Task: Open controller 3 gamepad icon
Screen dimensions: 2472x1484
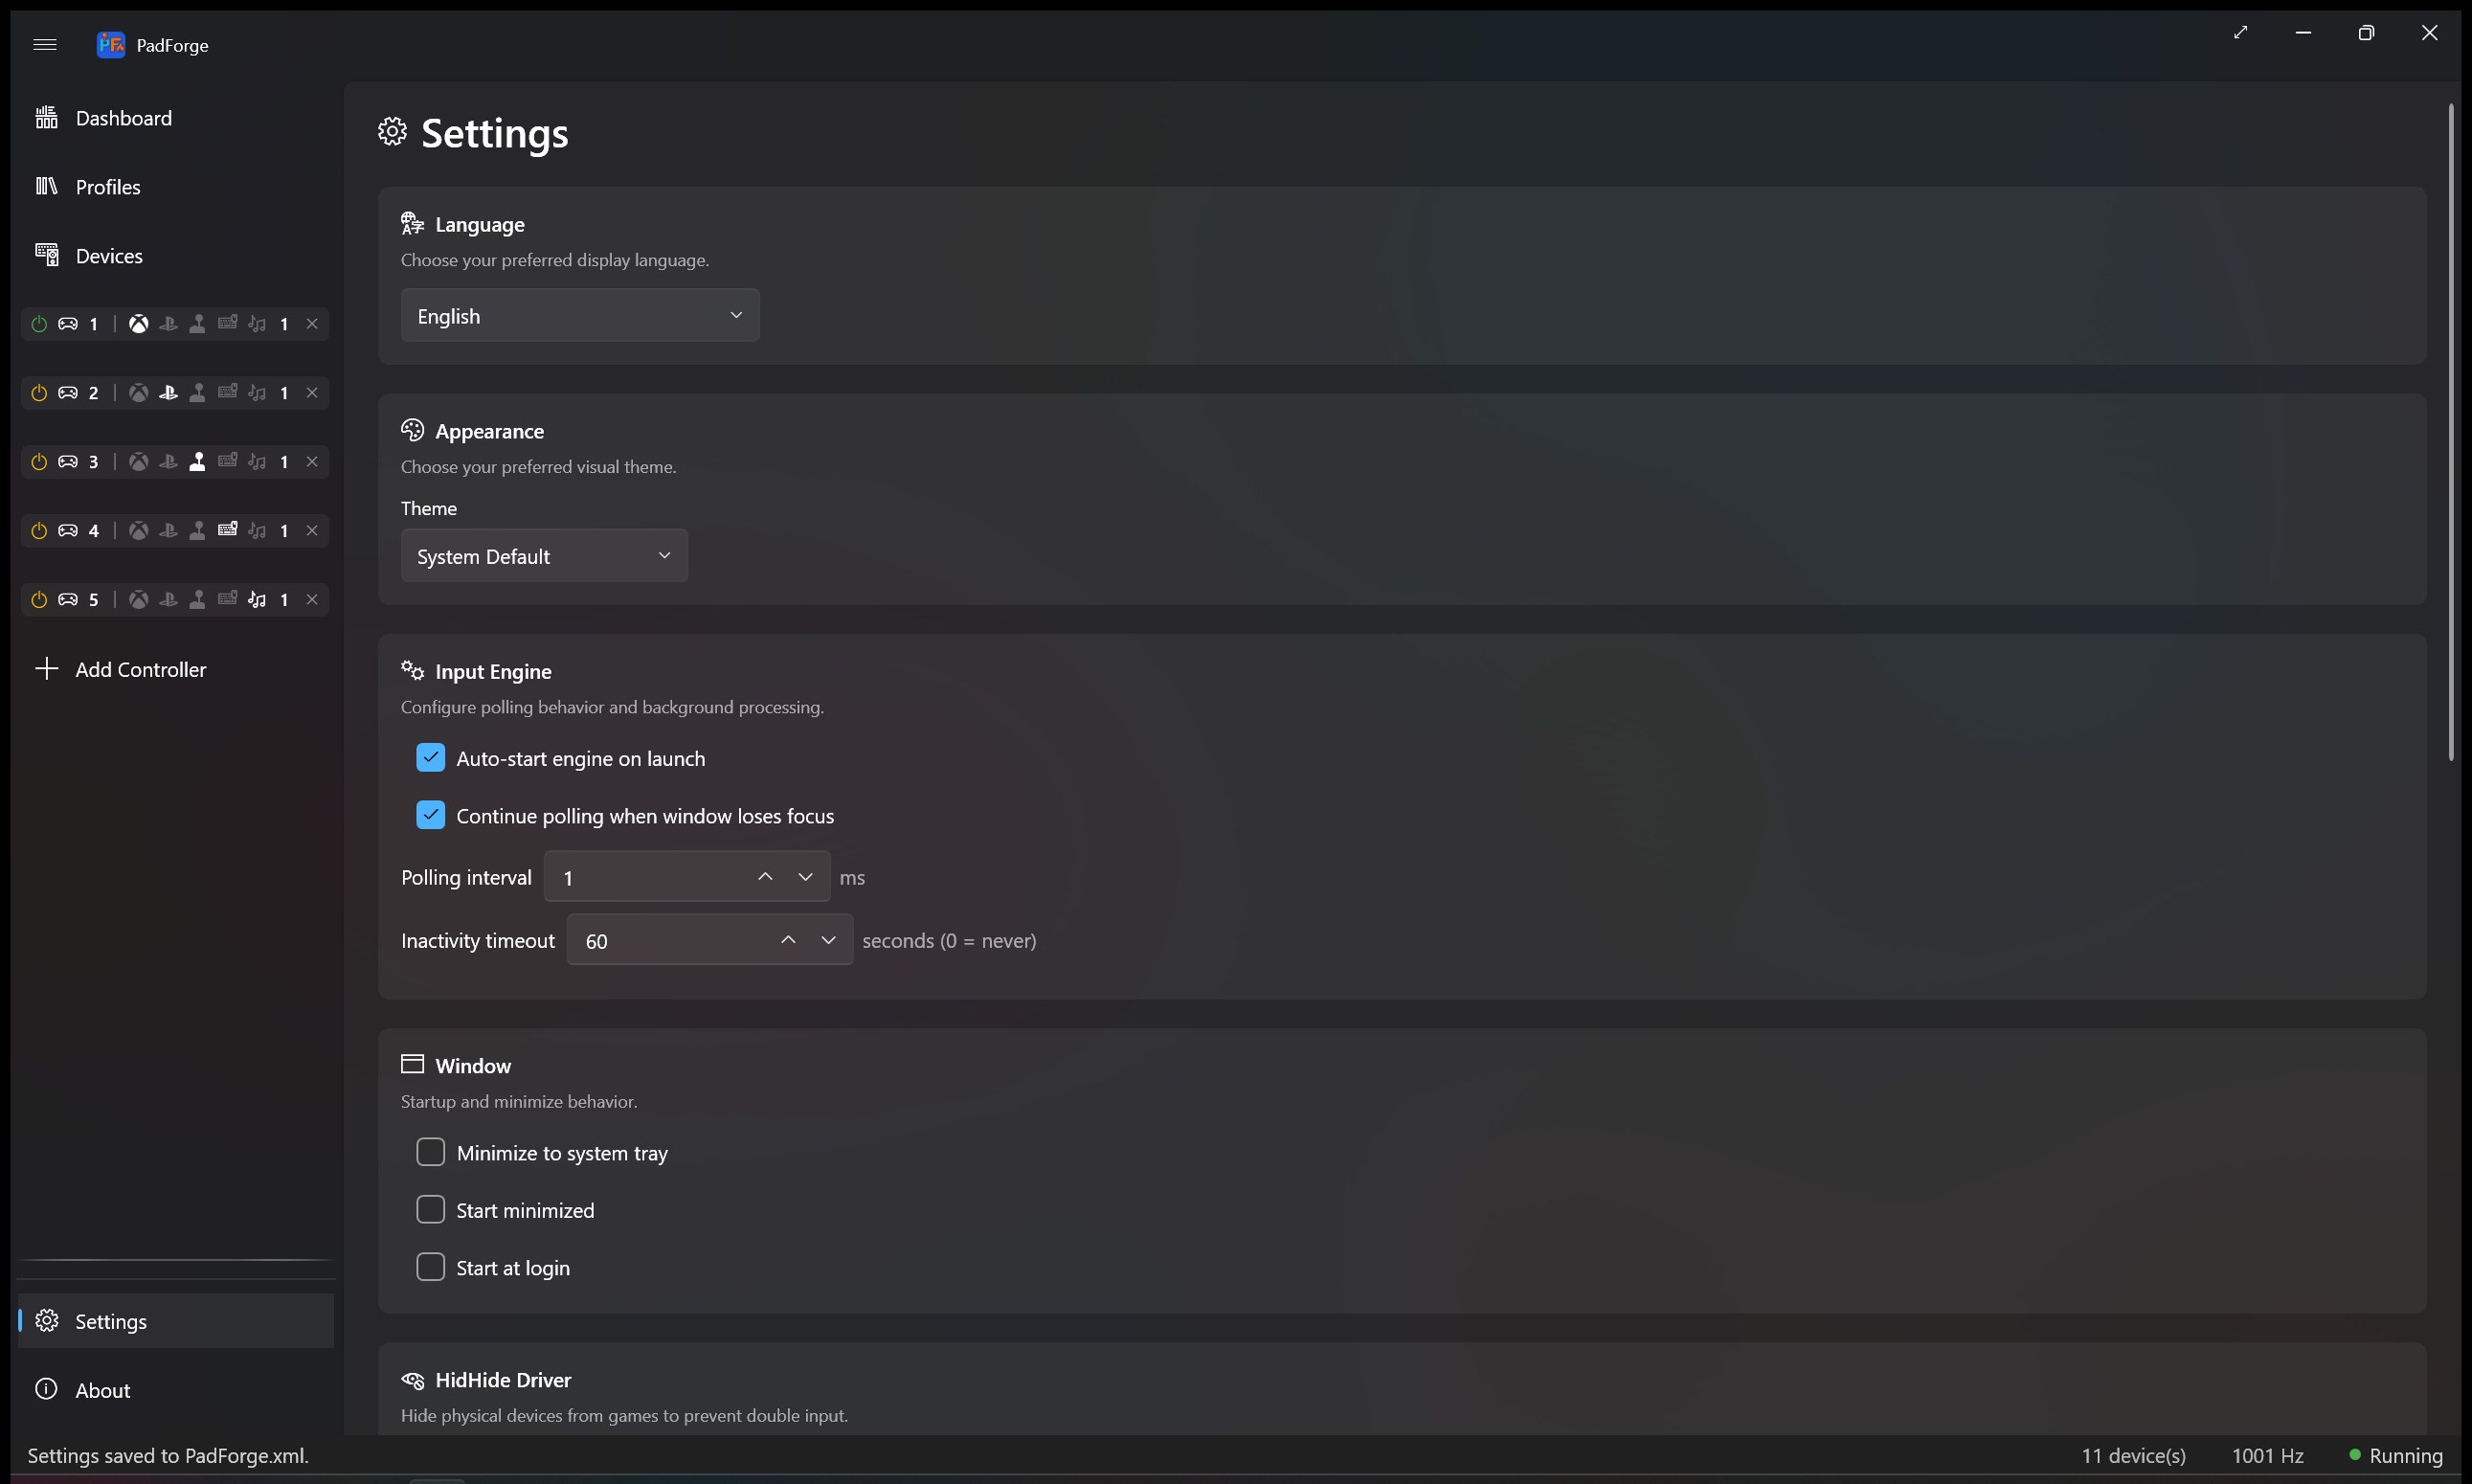Action: click(x=68, y=462)
